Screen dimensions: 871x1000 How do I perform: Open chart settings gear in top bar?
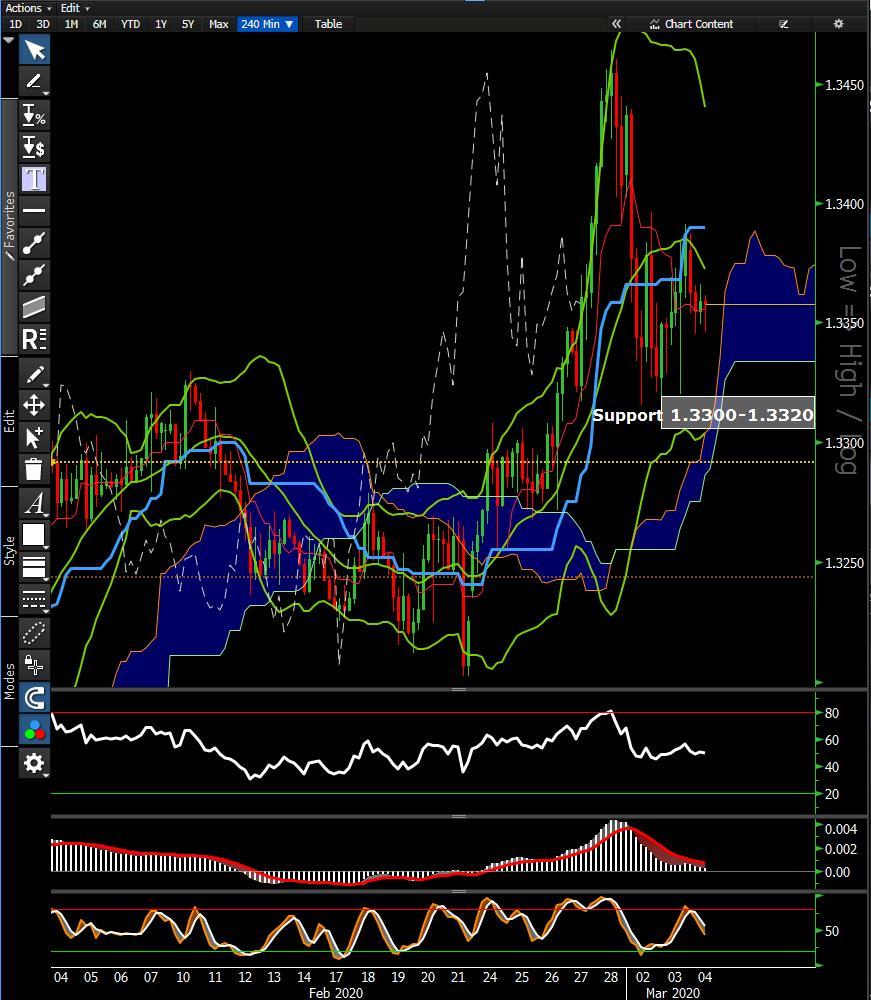(x=838, y=24)
